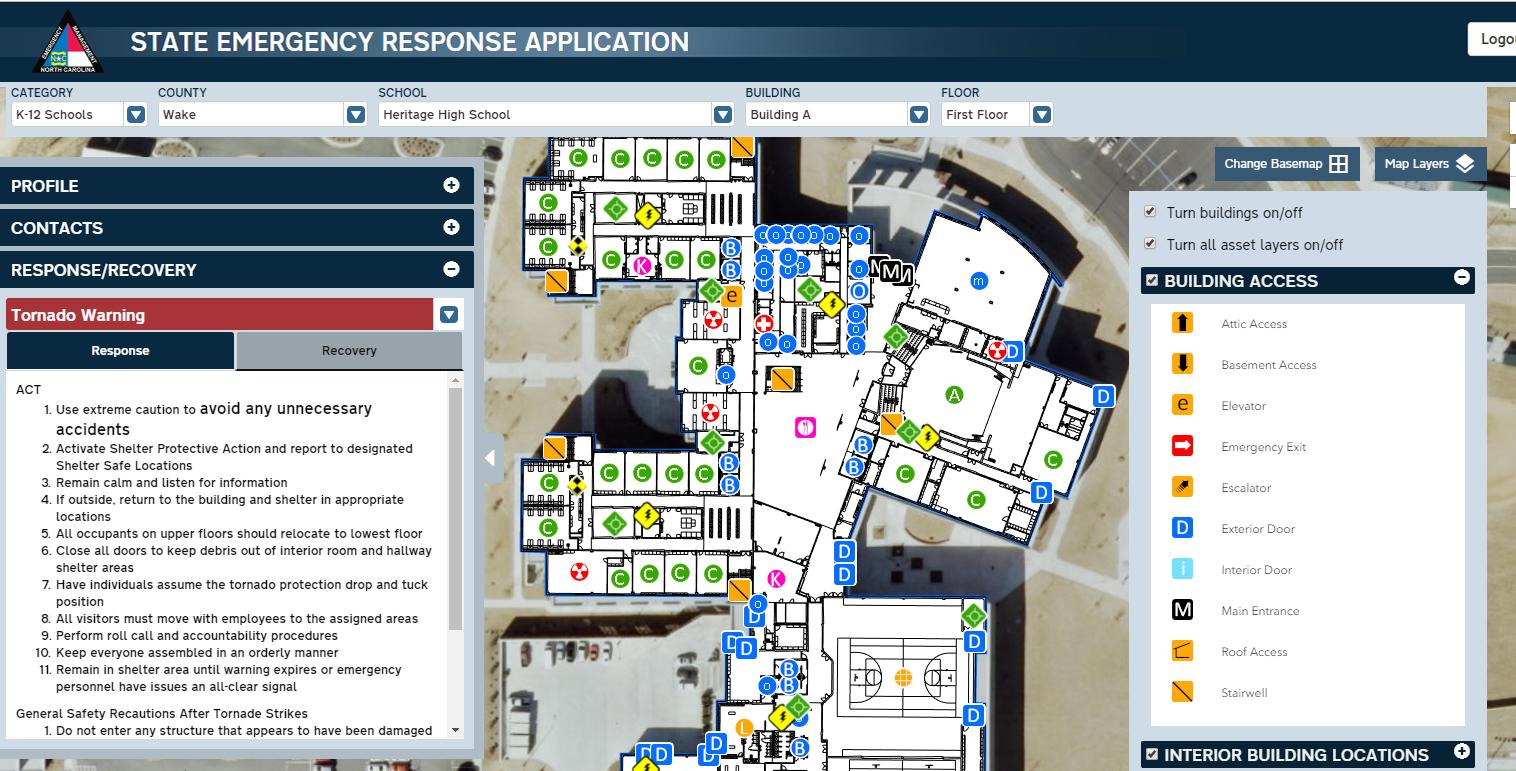Select the Basement Access legend icon
The image size is (1516, 771).
click(1182, 364)
